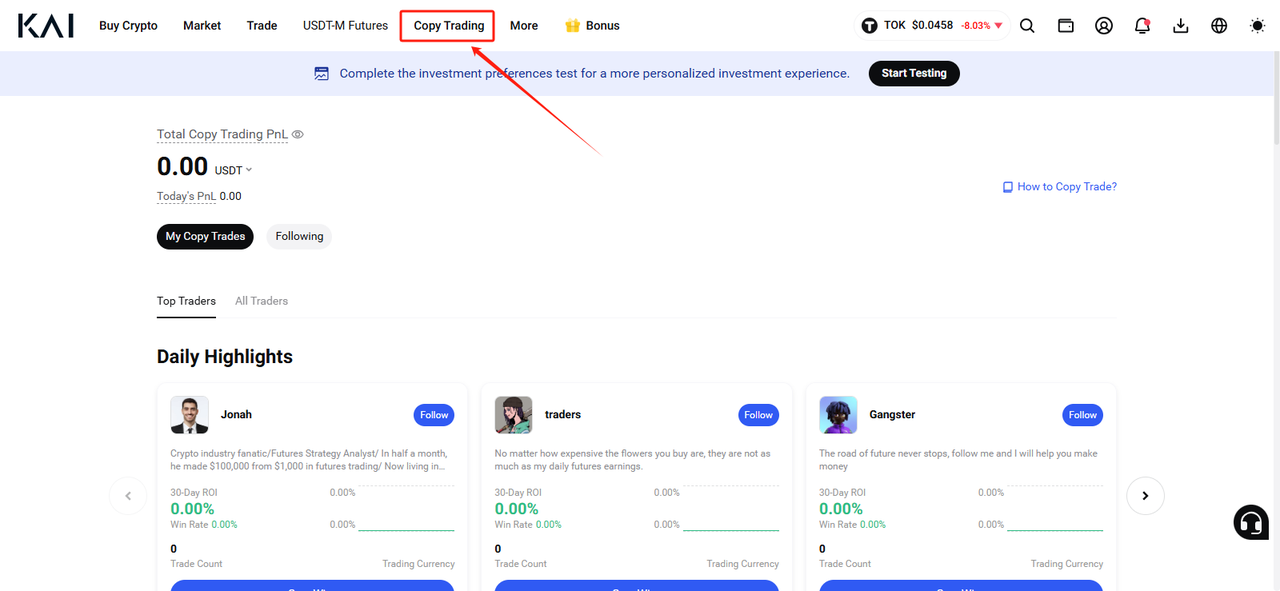Click Total Copy Trading PnL label
This screenshot has height=591, width=1280.
pos(222,134)
